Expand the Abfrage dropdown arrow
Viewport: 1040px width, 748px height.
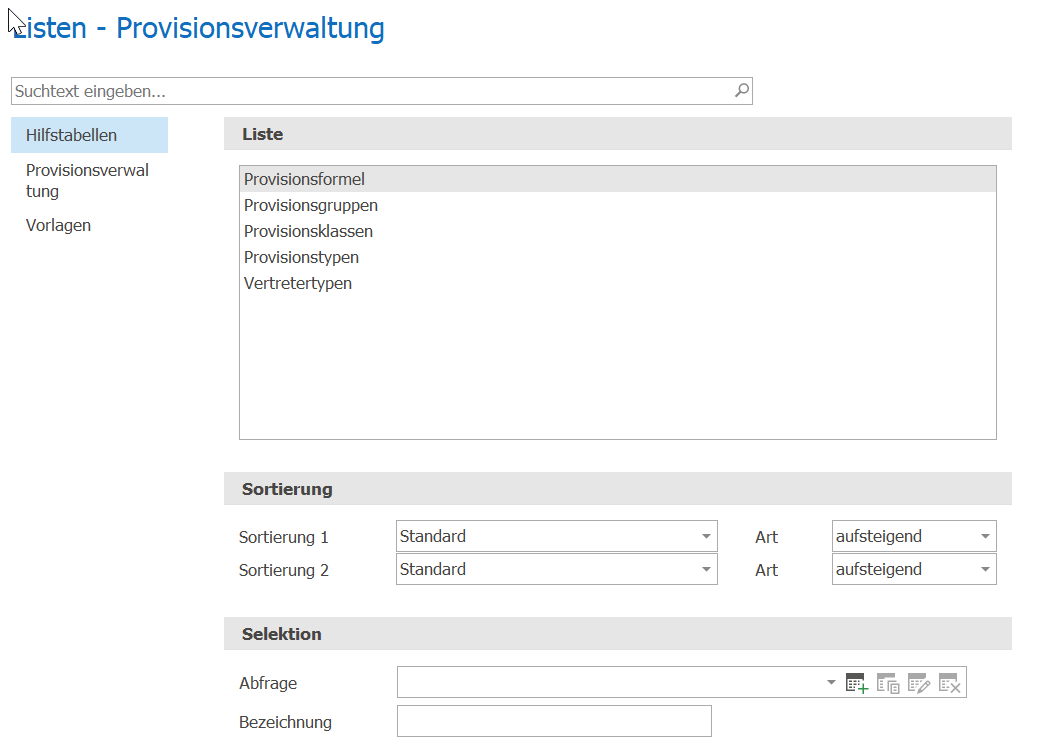point(831,682)
